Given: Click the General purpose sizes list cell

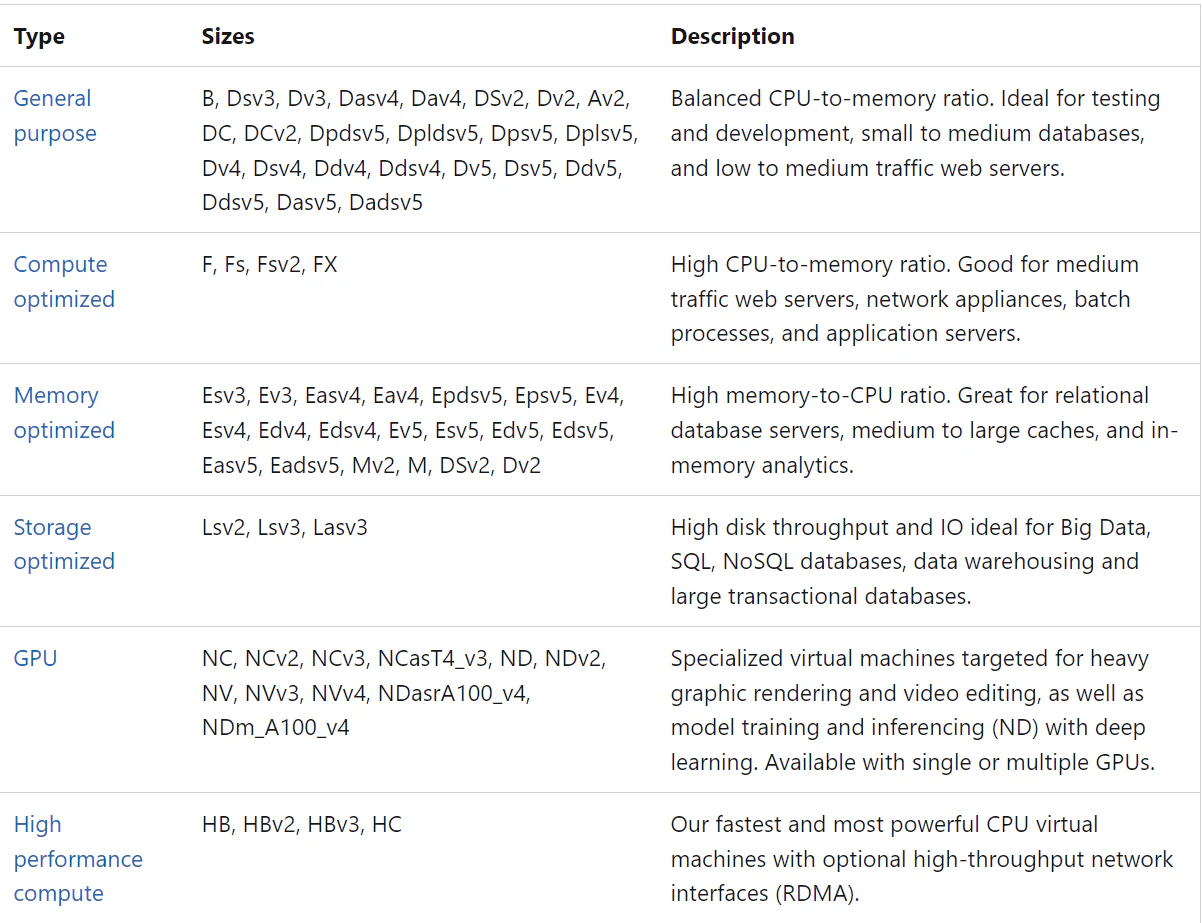Looking at the screenshot, I should [x=420, y=151].
